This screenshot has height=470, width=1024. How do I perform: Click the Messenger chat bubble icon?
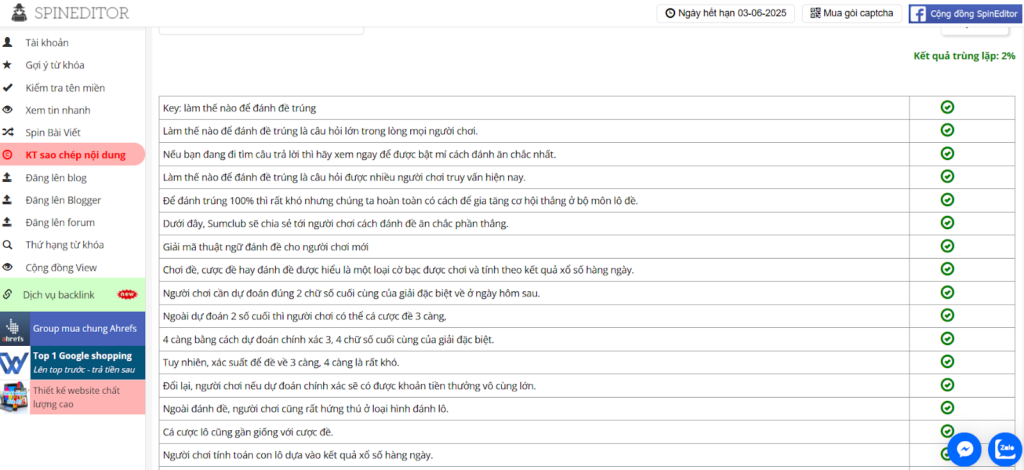[965, 450]
